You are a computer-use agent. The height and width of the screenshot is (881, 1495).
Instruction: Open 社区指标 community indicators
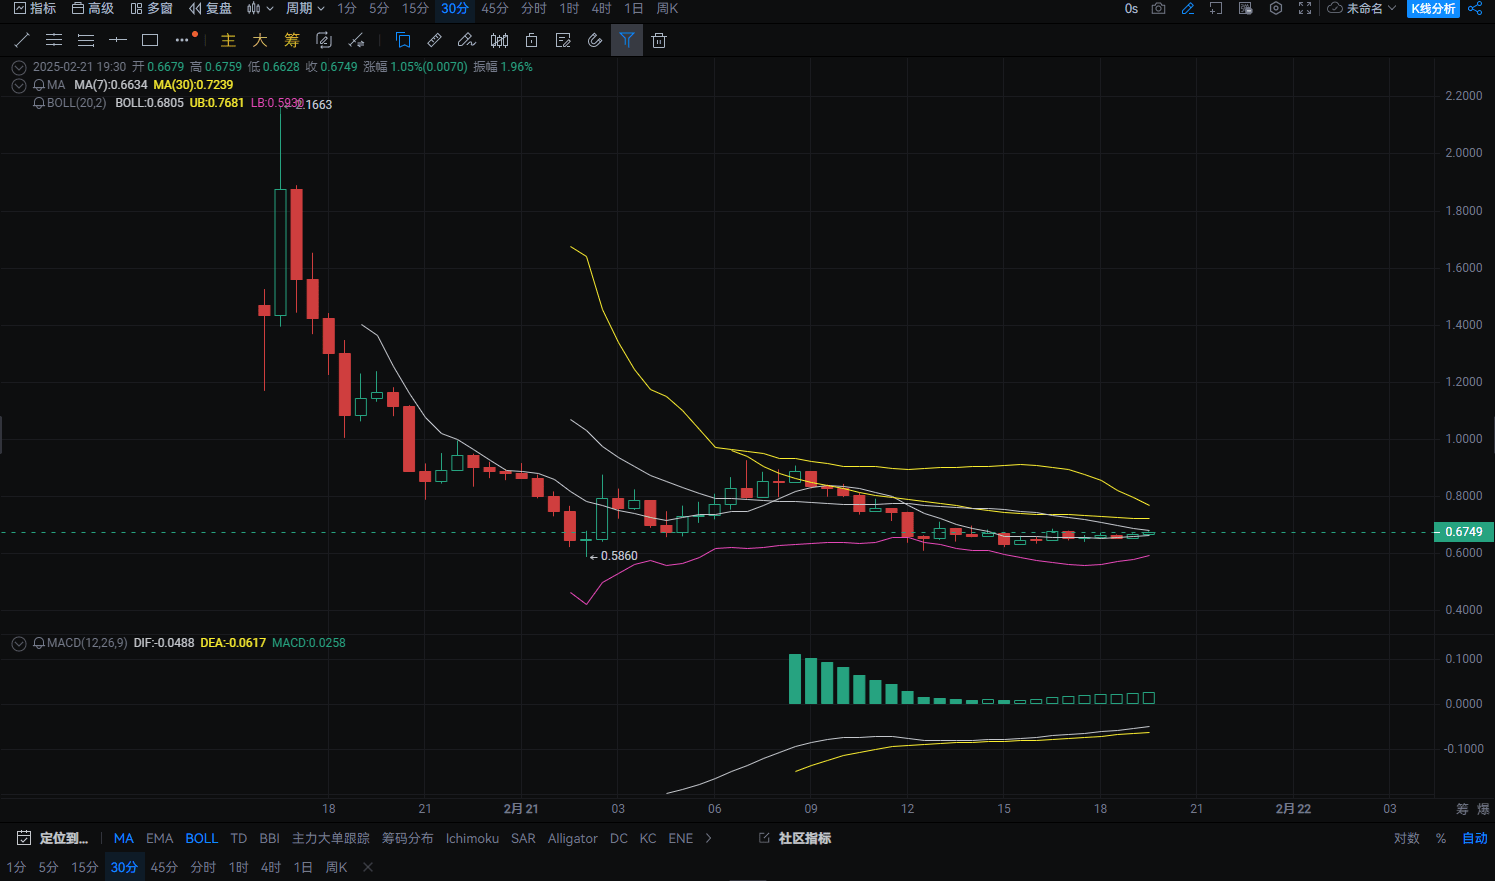795,838
